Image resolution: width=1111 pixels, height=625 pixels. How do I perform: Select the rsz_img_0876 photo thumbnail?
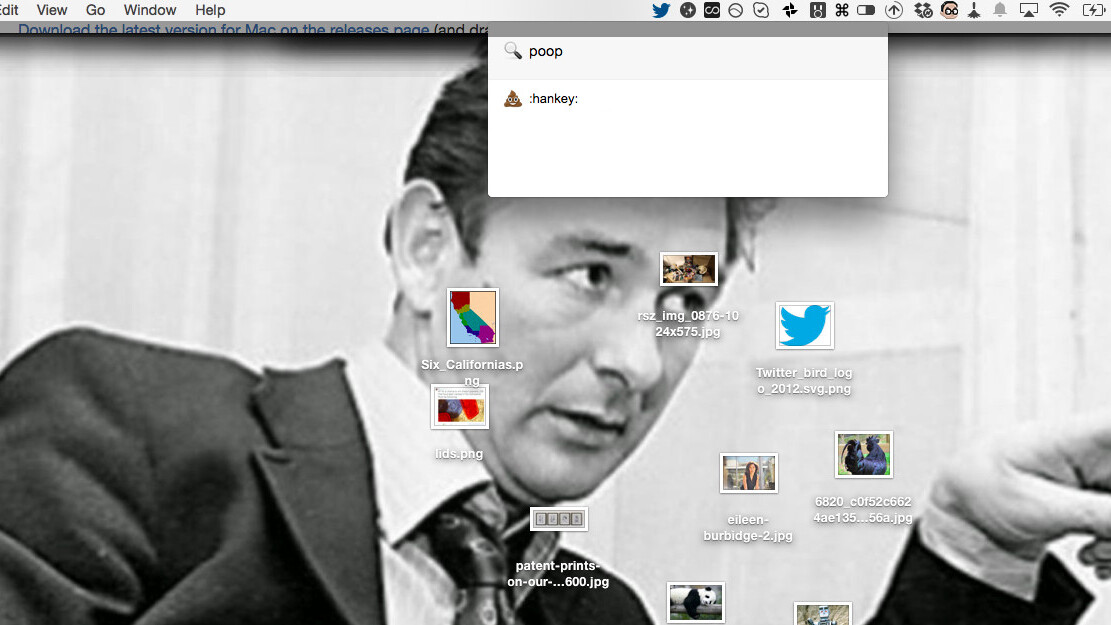688,269
